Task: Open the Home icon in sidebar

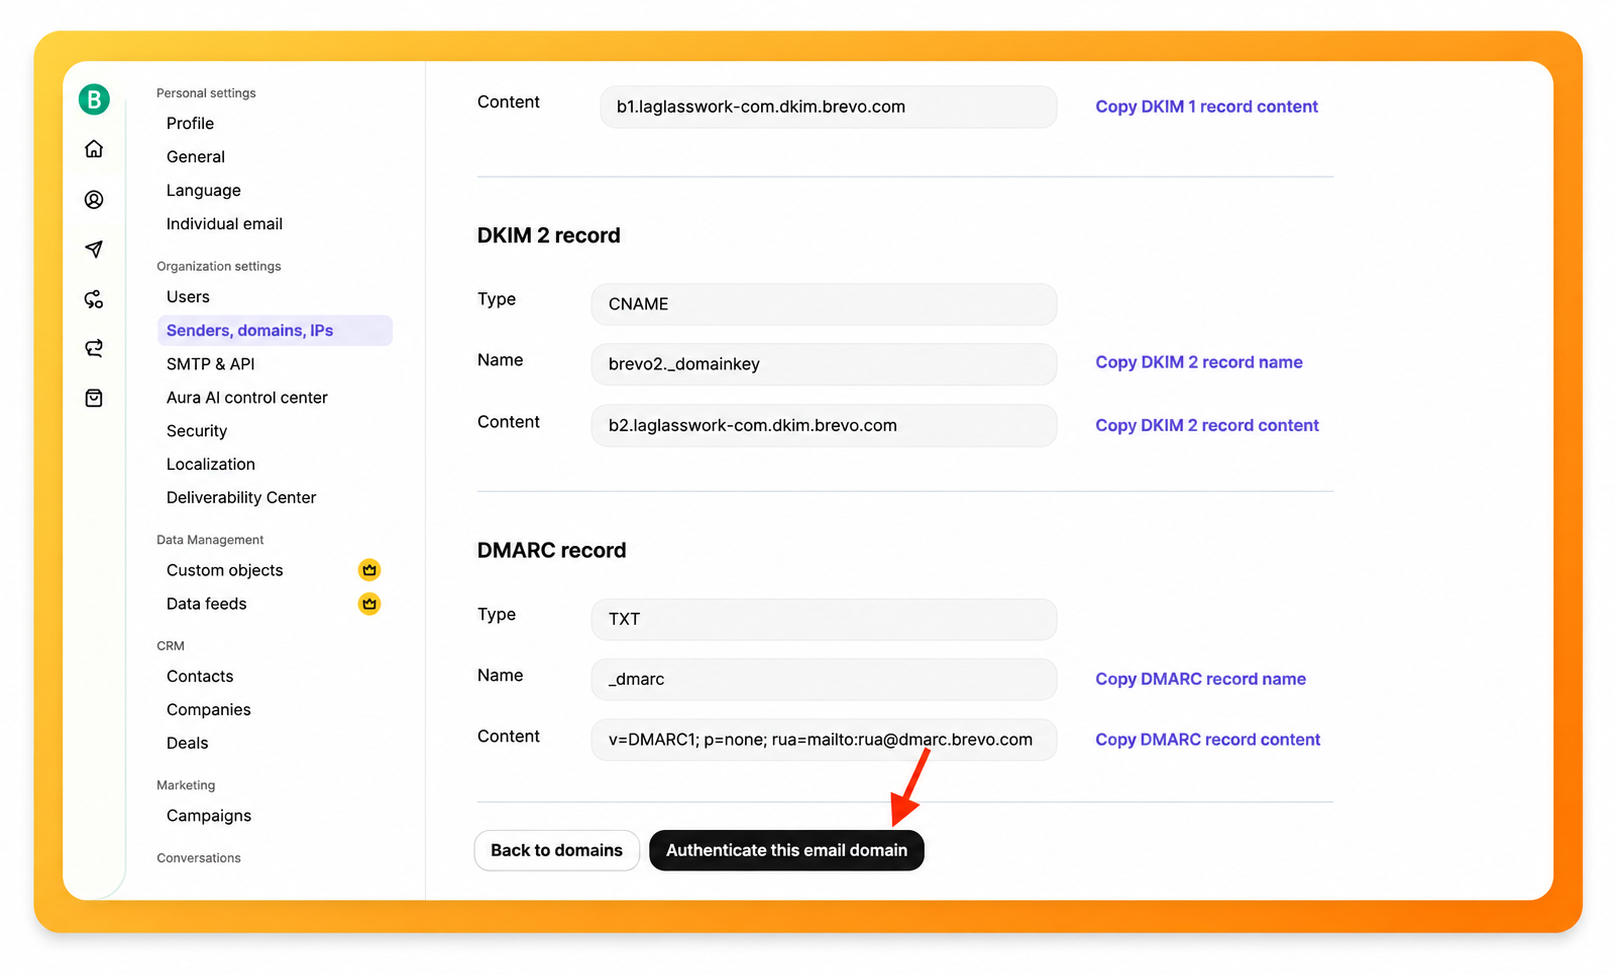Action: (x=94, y=149)
